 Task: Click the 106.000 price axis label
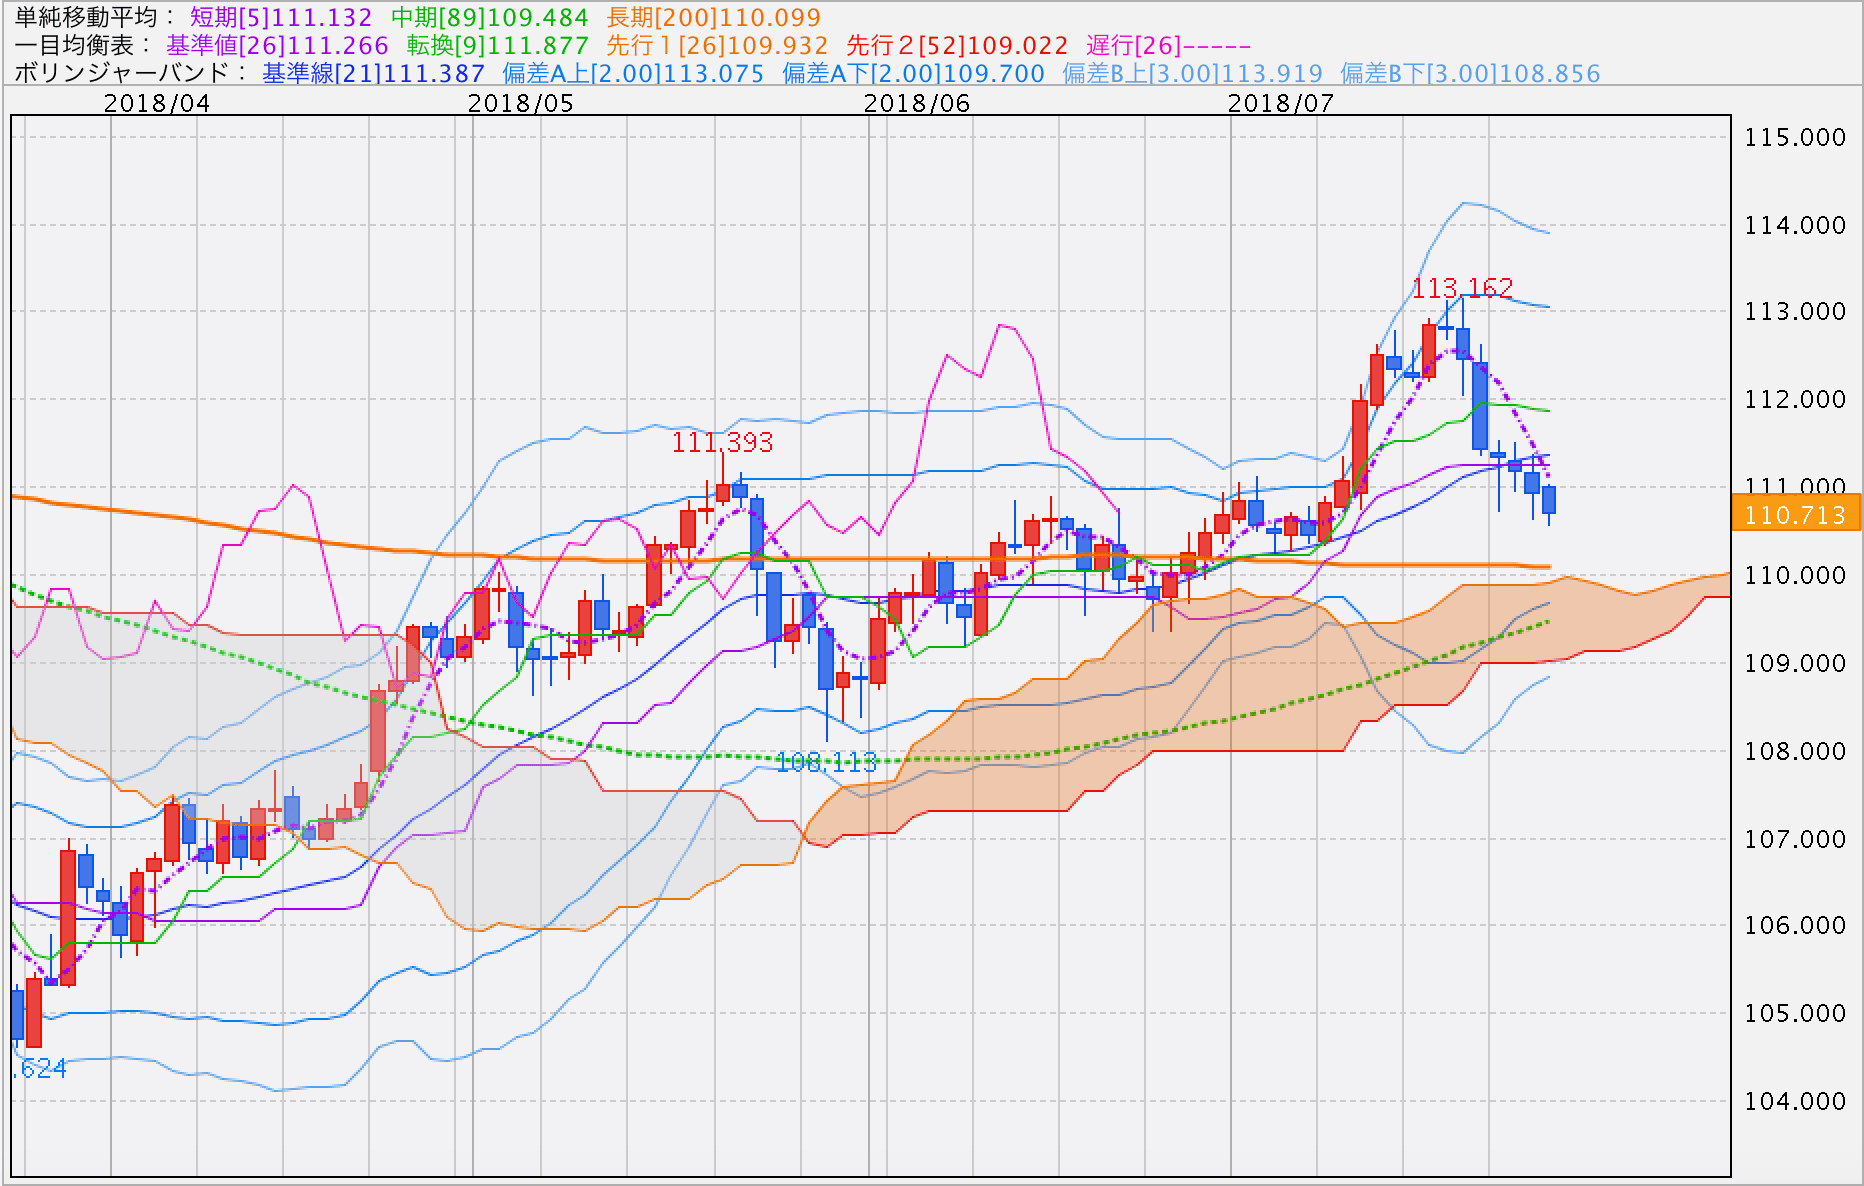[1795, 926]
